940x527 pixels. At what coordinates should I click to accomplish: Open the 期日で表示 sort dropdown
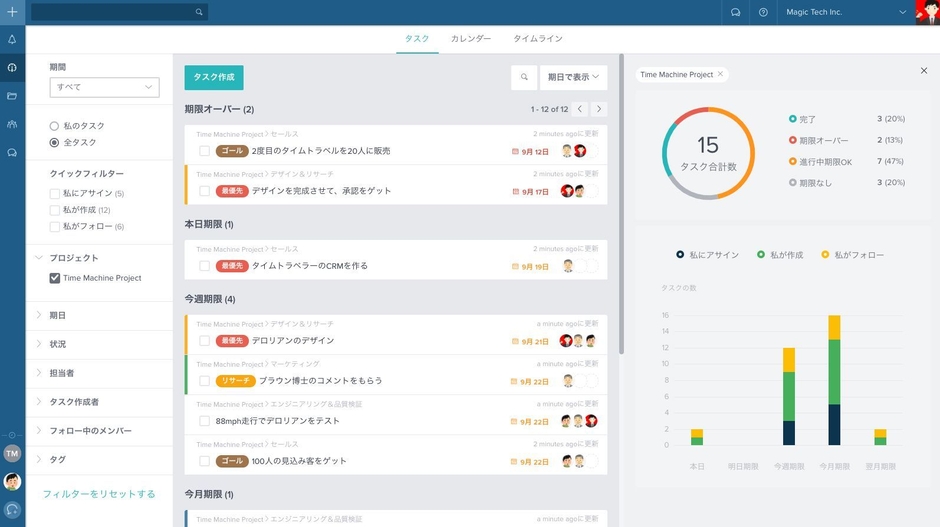point(573,77)
